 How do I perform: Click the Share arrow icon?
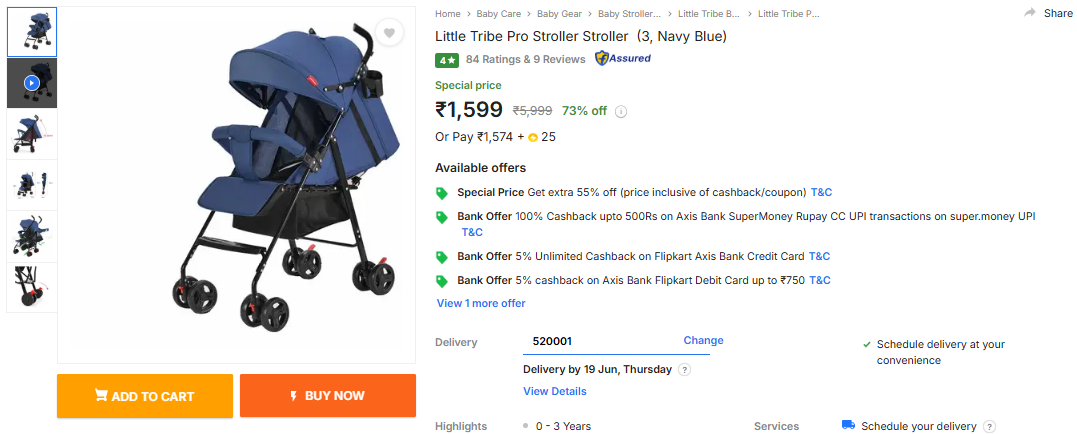coord(1030,13)
